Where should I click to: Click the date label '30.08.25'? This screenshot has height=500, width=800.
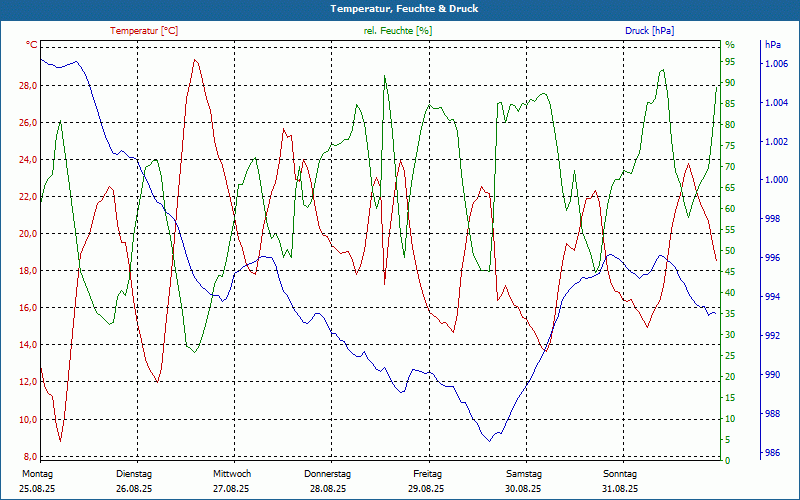(x=523, y=489)
